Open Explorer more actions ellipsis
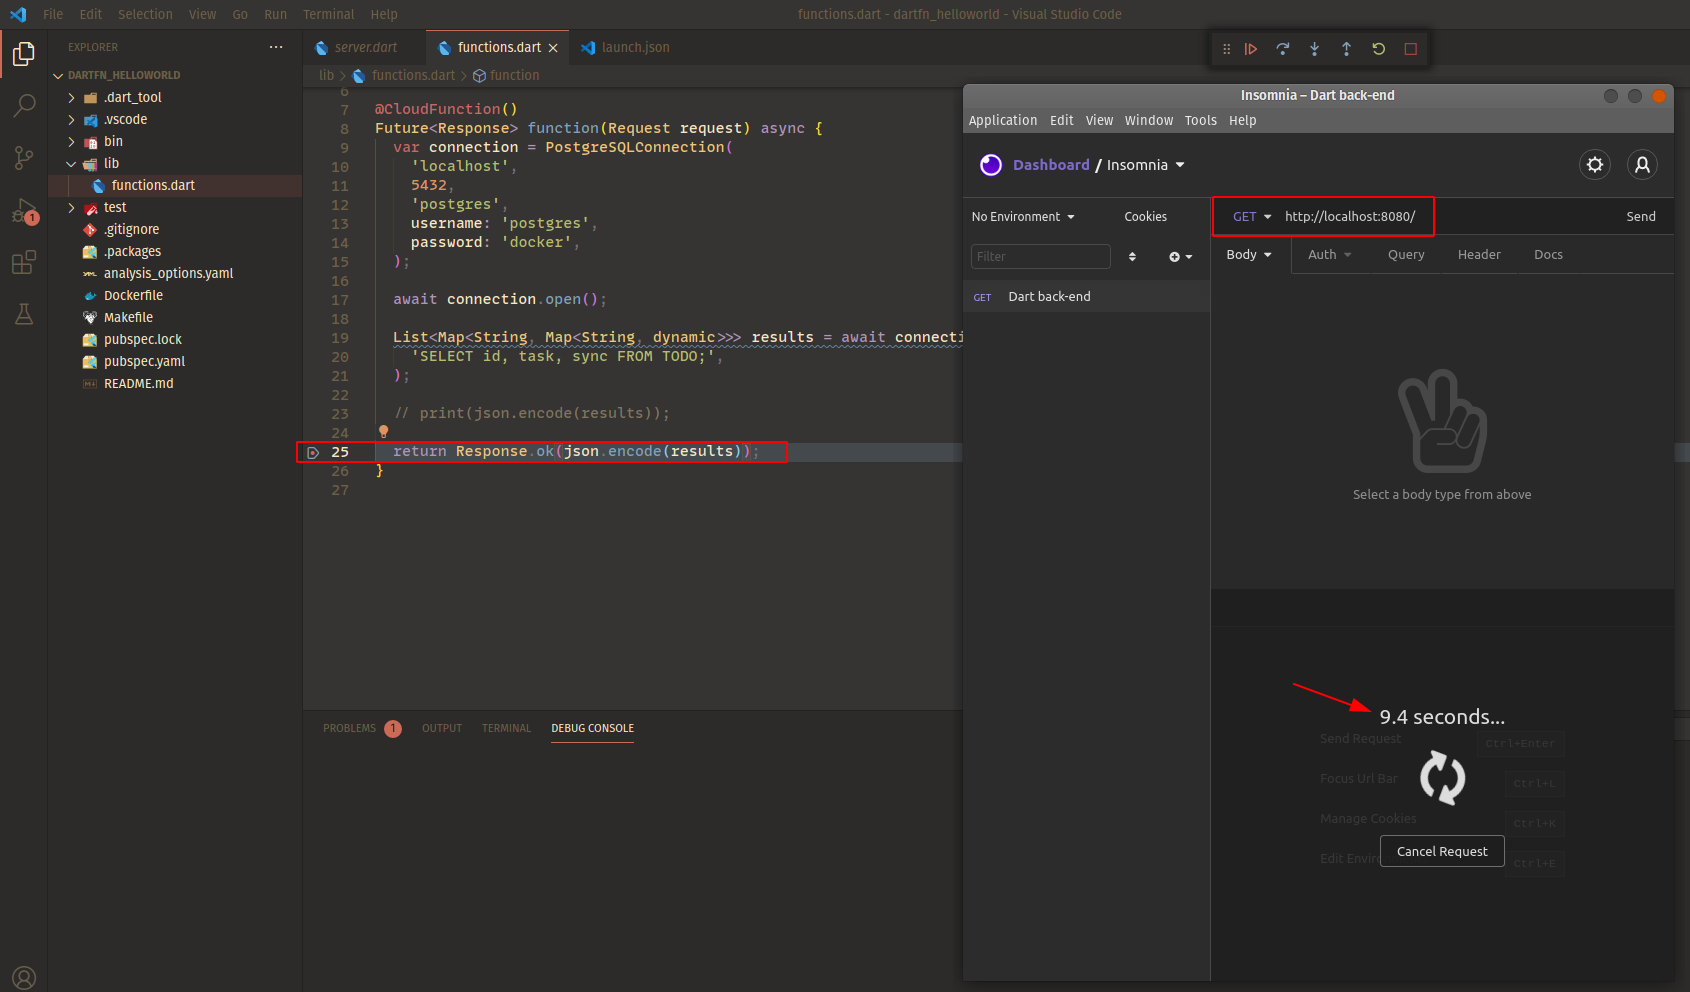 click(x=276, y=47)
